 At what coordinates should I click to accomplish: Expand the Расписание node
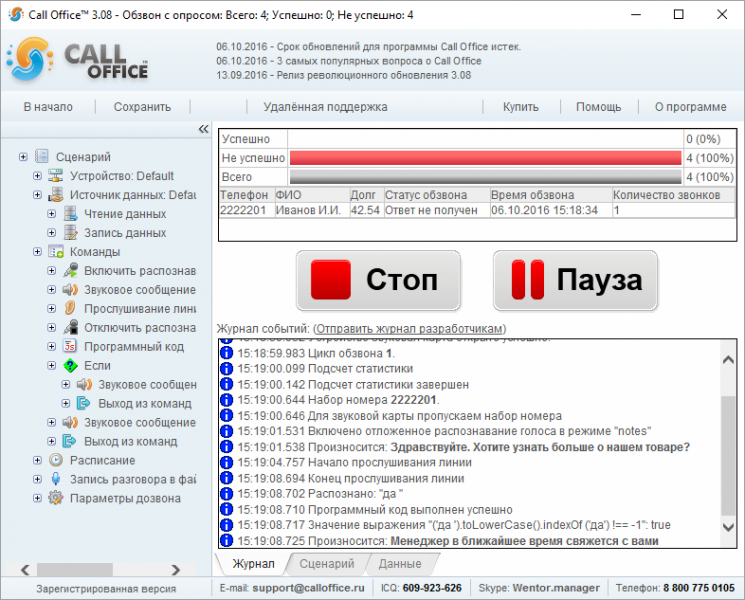(x=38, y=460)
